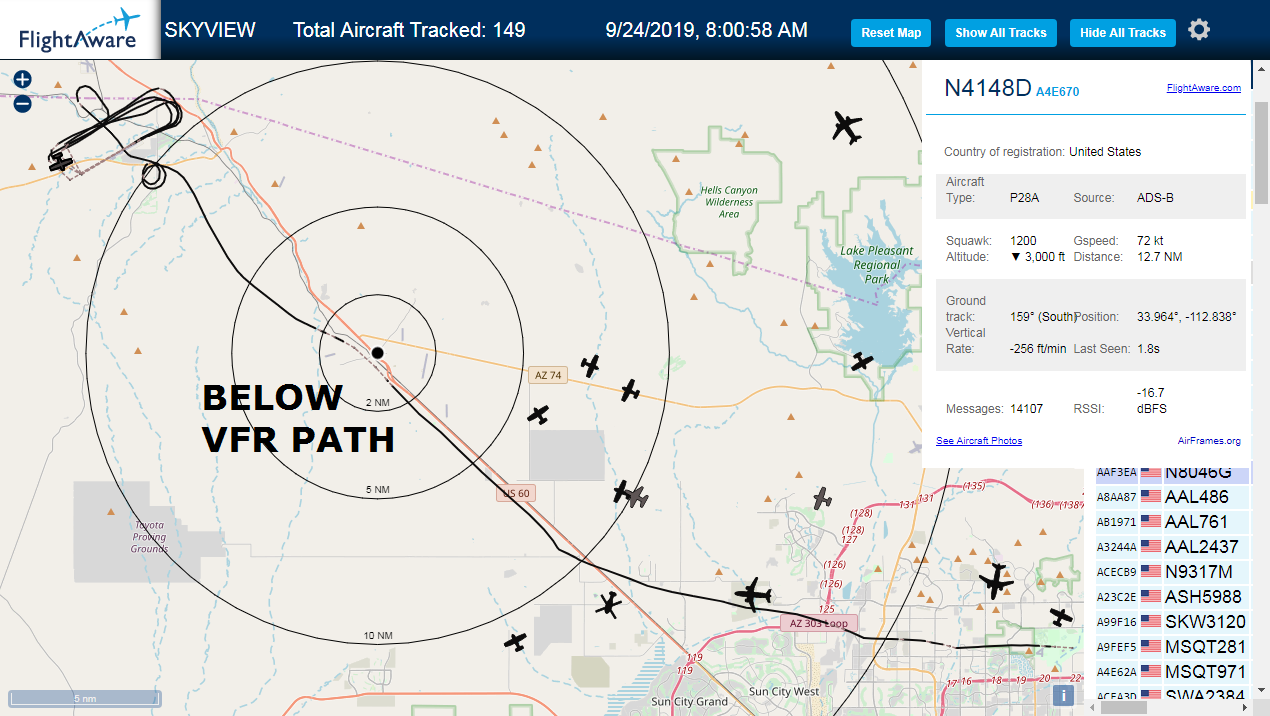Click the US flag in the ASH5988 row
Viewport: 1270px width, 716px height.
1151,597
